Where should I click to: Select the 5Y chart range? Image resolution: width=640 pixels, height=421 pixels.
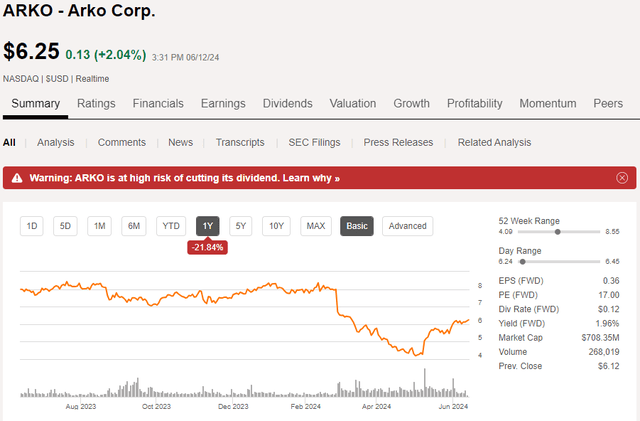240,226
